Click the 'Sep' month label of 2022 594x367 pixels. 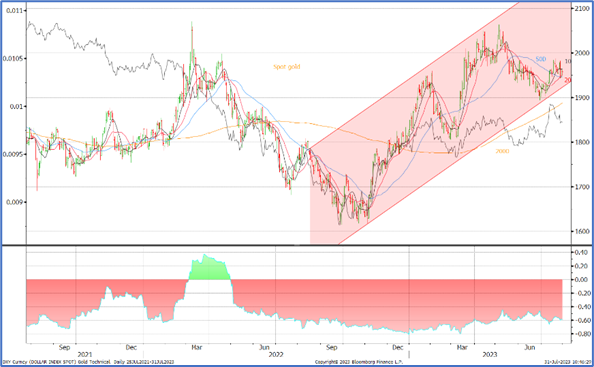tap(331, 347)
